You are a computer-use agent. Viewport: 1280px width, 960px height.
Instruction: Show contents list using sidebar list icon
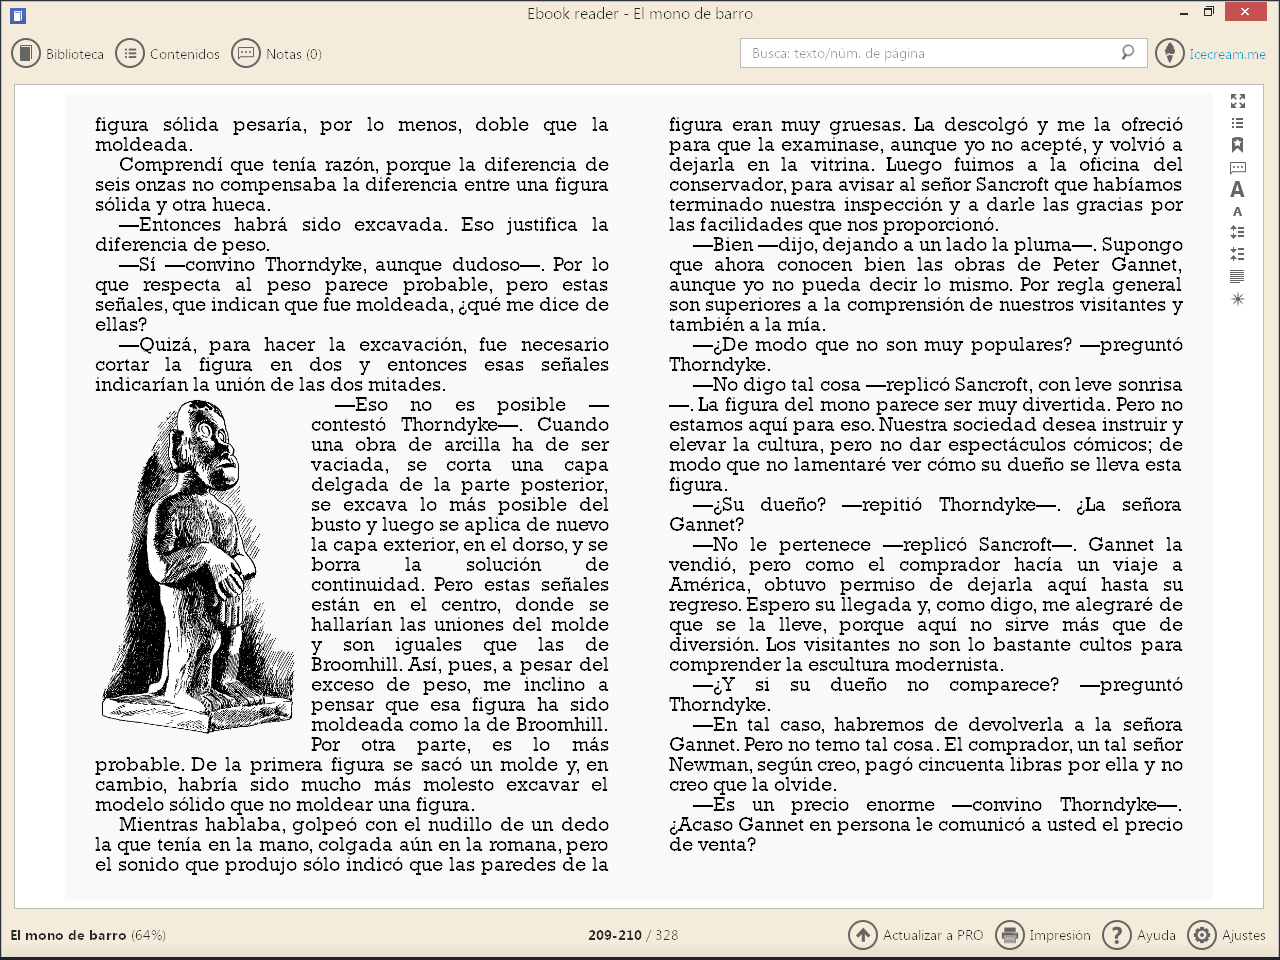coord(1238,123)
